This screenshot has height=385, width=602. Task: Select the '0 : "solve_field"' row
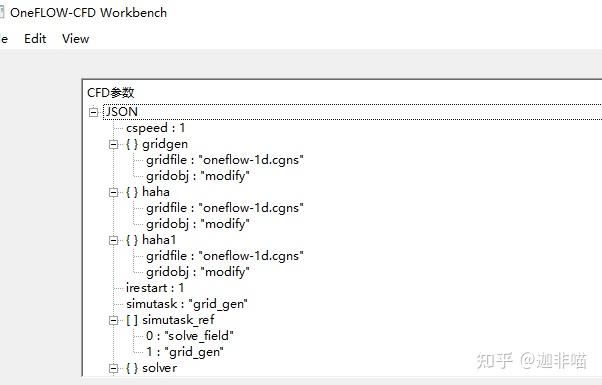190,336
